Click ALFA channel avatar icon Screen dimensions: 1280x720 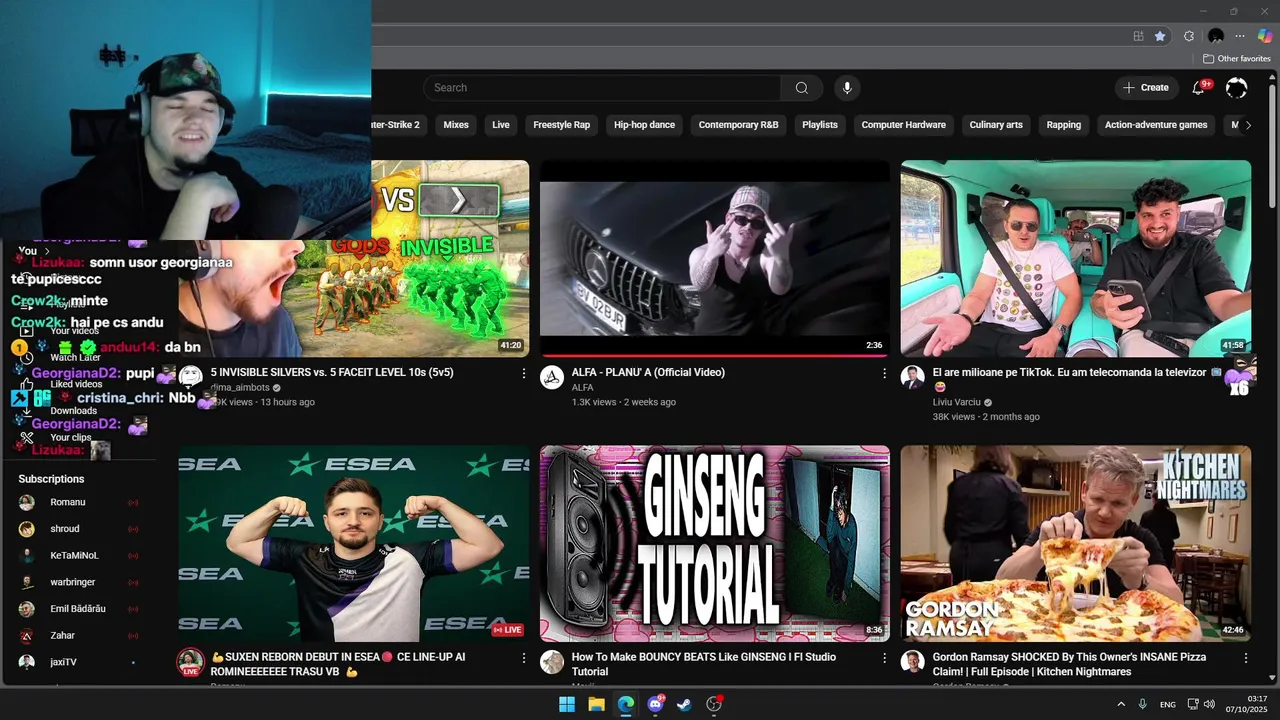point(552,377)
